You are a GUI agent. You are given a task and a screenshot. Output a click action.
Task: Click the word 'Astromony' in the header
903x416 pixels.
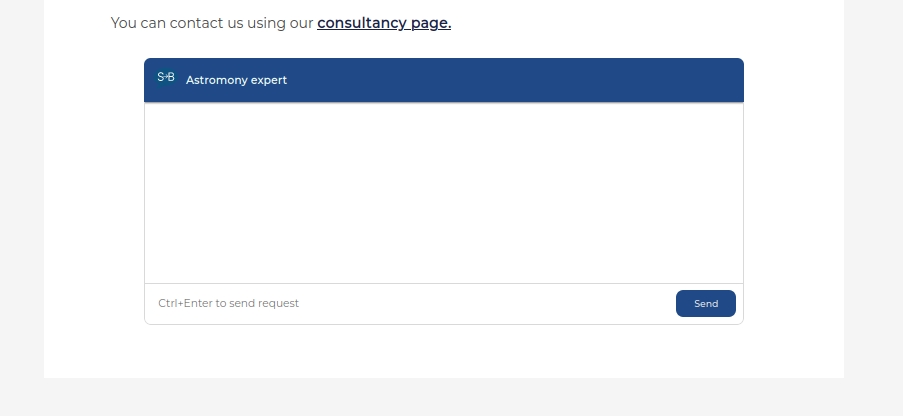[x=217, y=80]
